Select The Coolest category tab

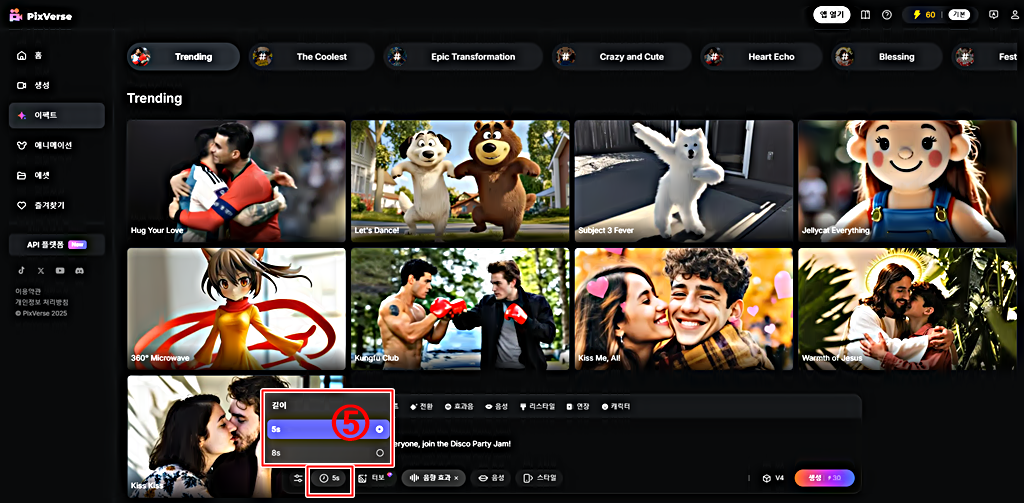[312, 57]
